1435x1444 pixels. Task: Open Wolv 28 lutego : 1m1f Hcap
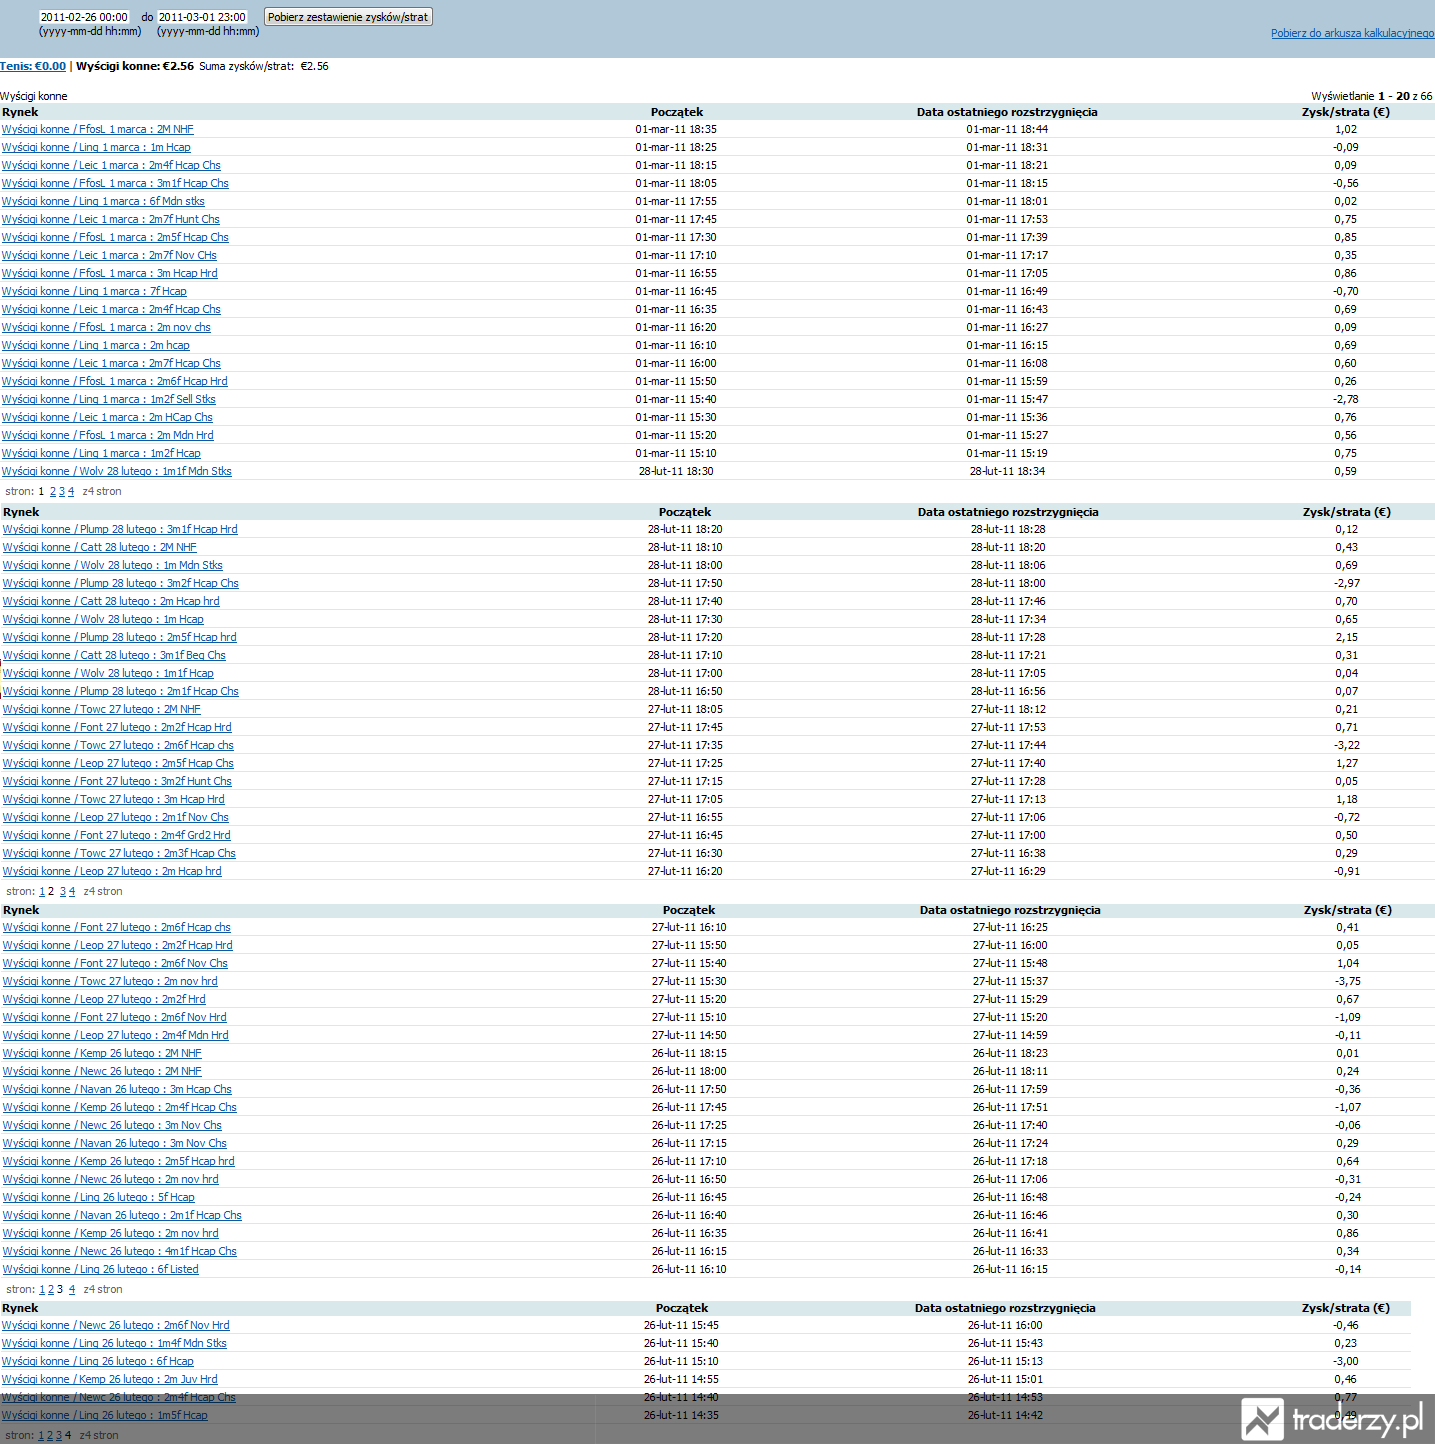point(108,673)
